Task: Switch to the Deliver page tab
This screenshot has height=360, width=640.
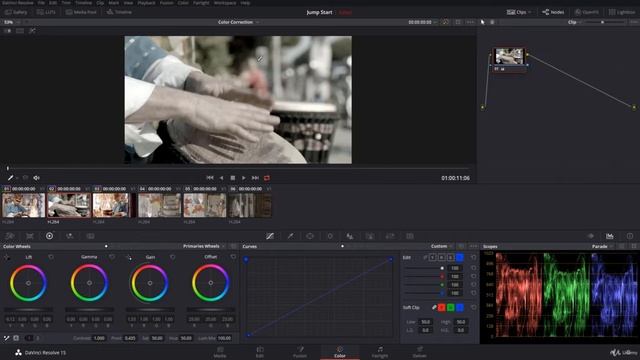Action: pos(419,352)
